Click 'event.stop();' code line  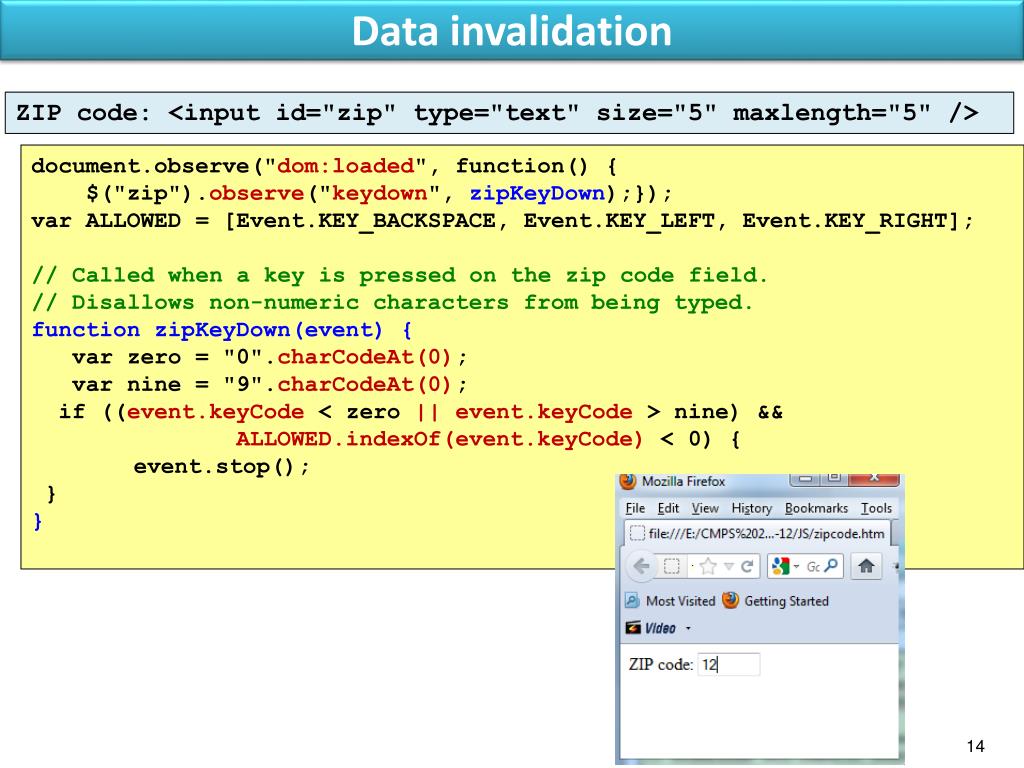pos(221,467)
